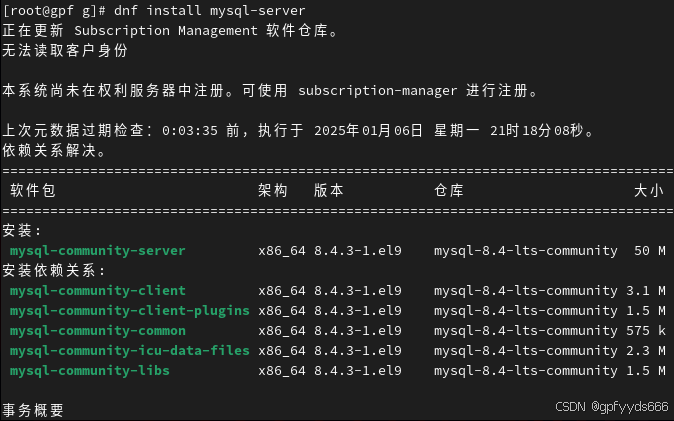674x421 pixels.
Task: Click the Subscription Management text in second line
Action: [165, 31]
